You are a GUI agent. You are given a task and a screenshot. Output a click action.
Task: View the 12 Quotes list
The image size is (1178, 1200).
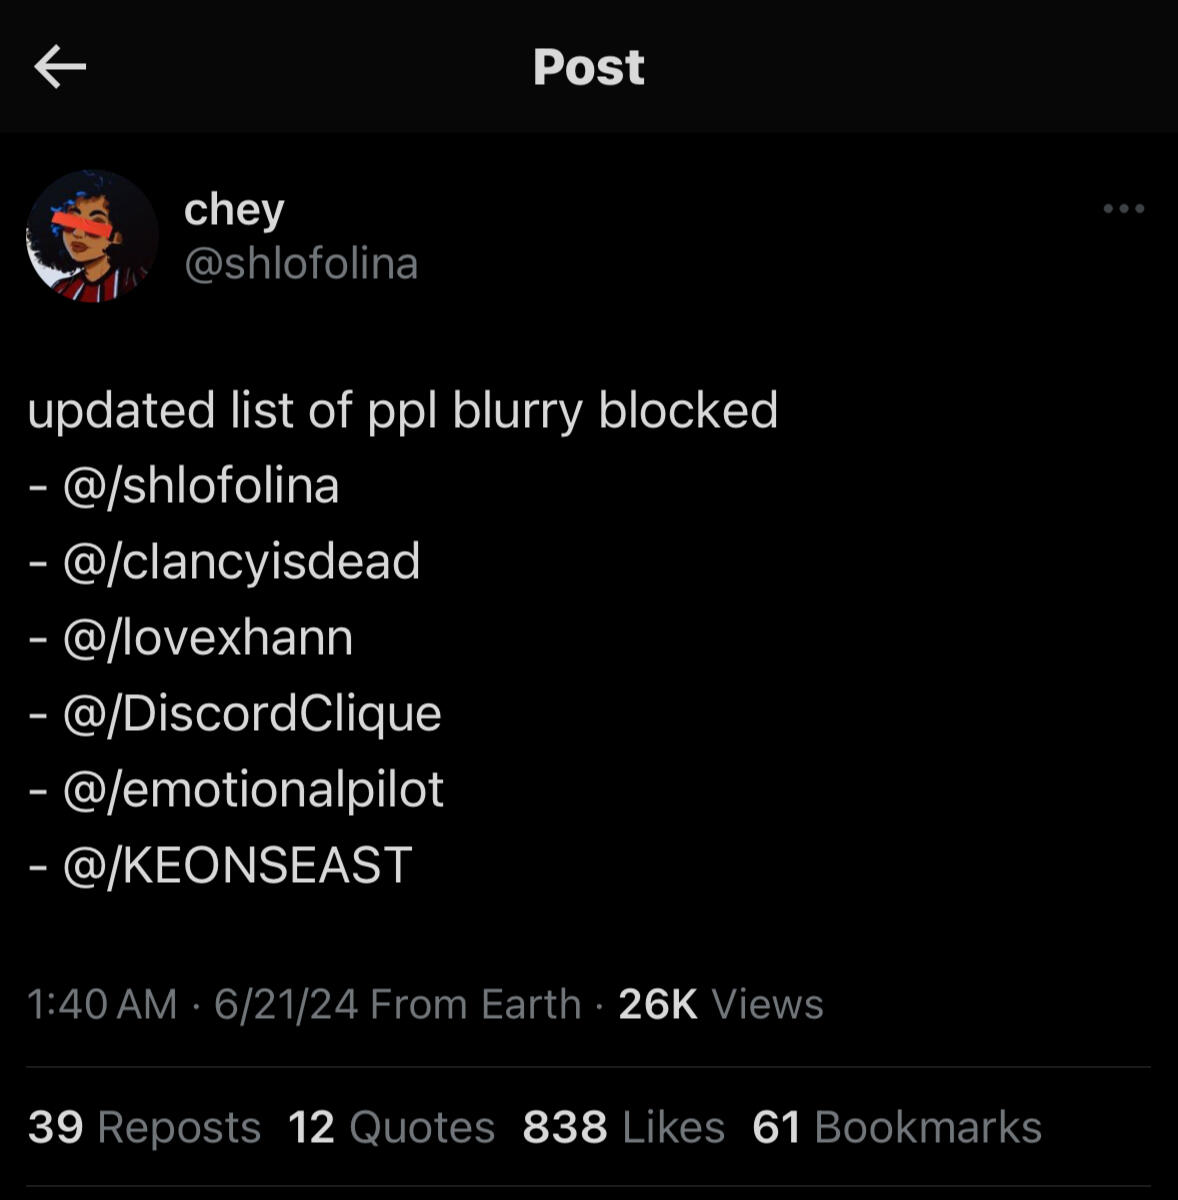(x=391, y=1127)
